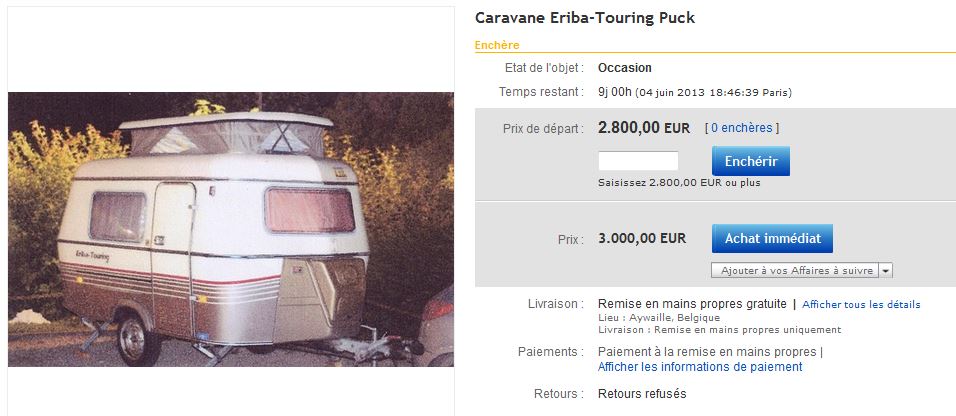Click the Caravane Eriba-Touring Puck title
Image resolution: width=956 pixels, height=416 pixels.
pyautogui.click(x=585, y=18)
